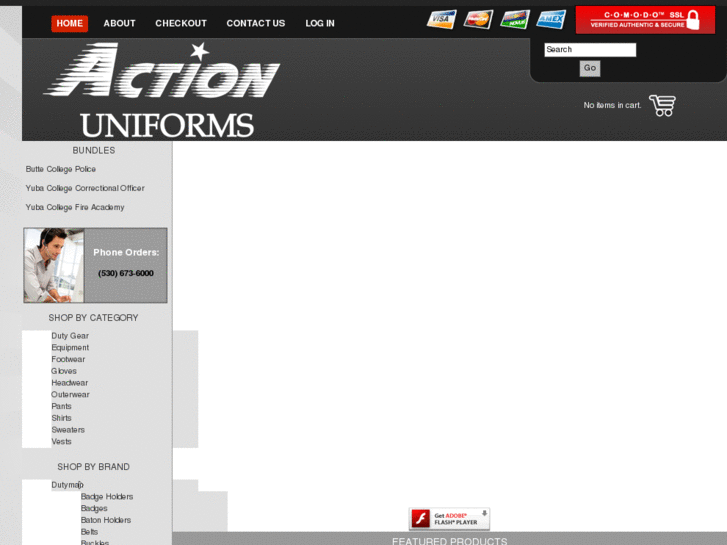Open the Vests category
727x545 pixels.
point(61,442)
